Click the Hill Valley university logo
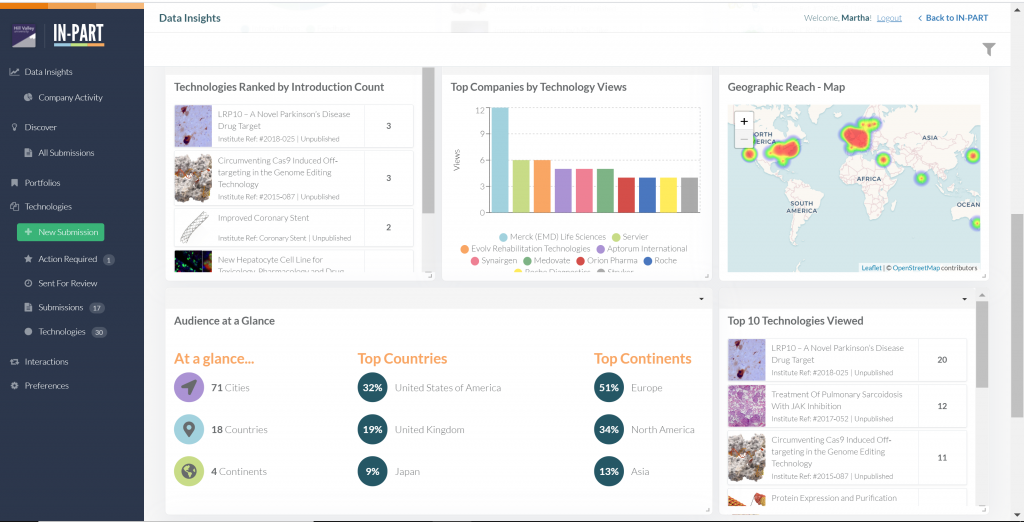 coord(25,35)
